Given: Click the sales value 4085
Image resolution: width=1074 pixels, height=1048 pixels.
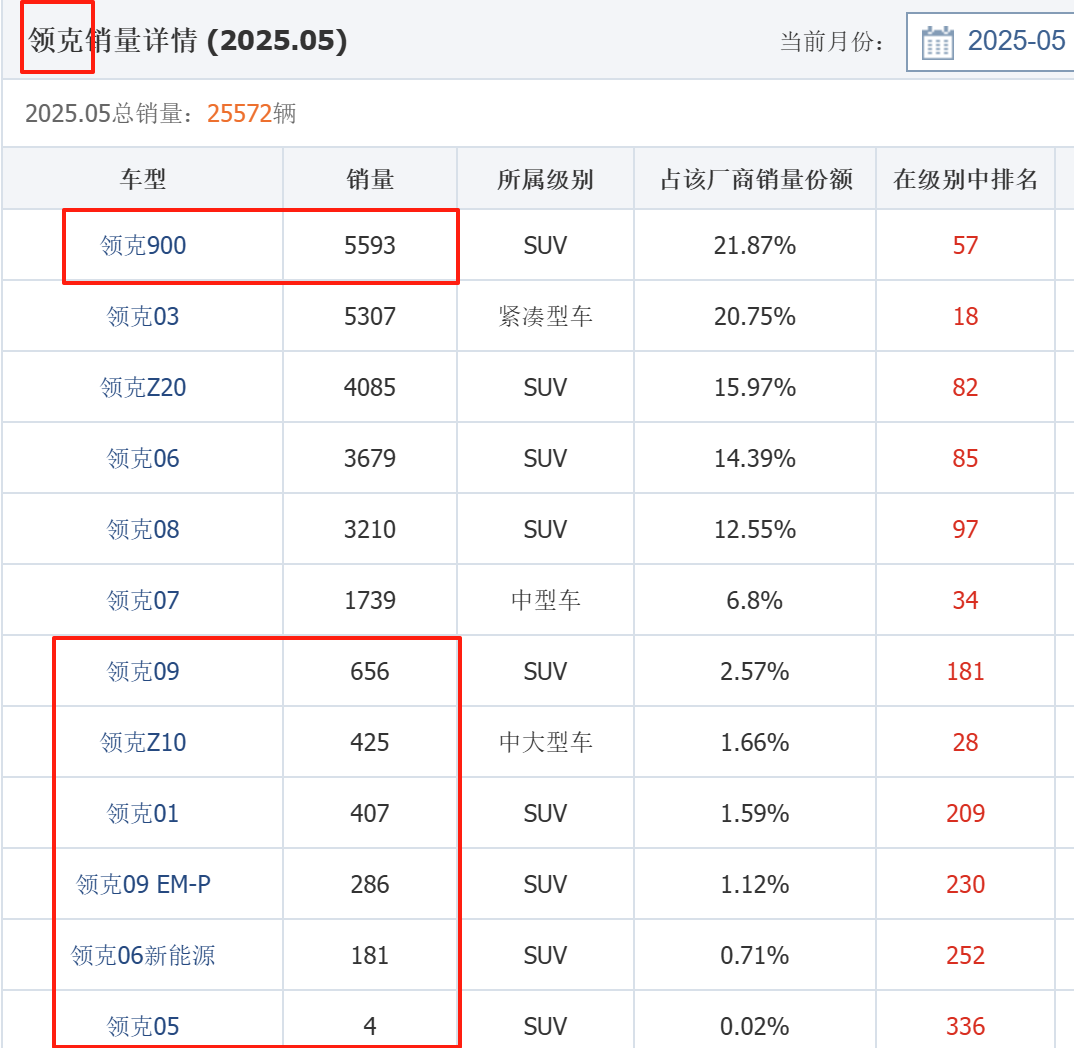Looking at the screenshot, I should 370,388.
